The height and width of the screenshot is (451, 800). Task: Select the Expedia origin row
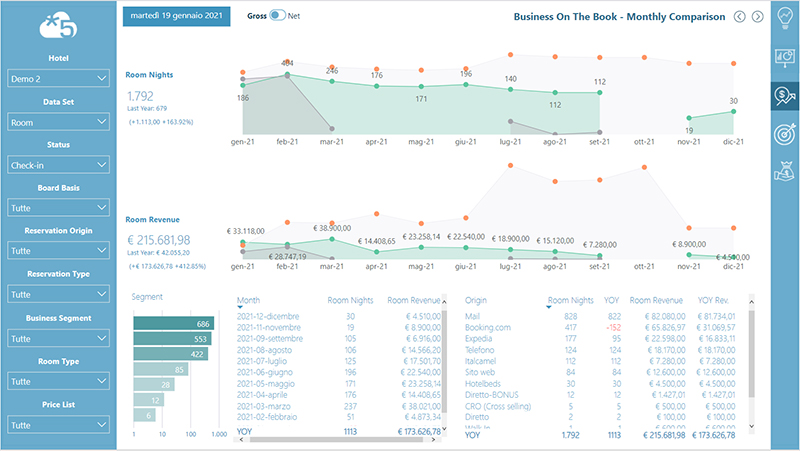coord(600,339)
